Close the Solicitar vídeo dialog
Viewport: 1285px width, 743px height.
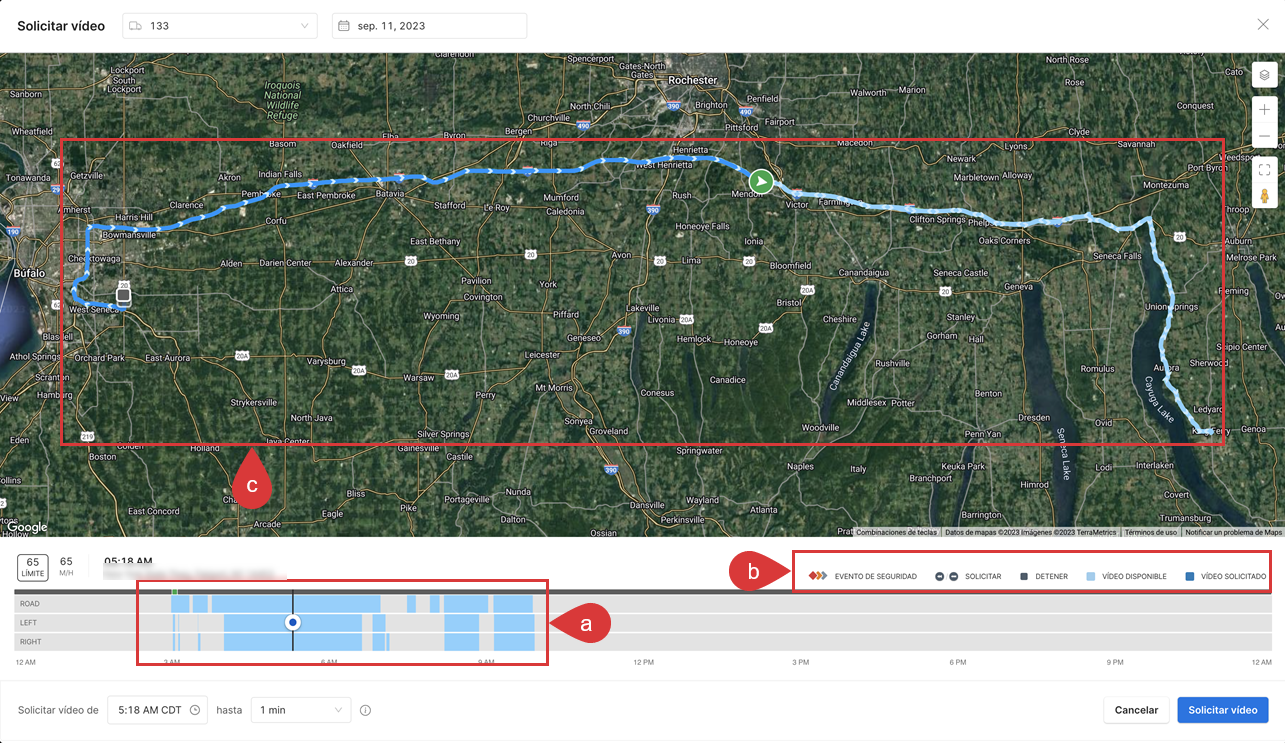1263,25
